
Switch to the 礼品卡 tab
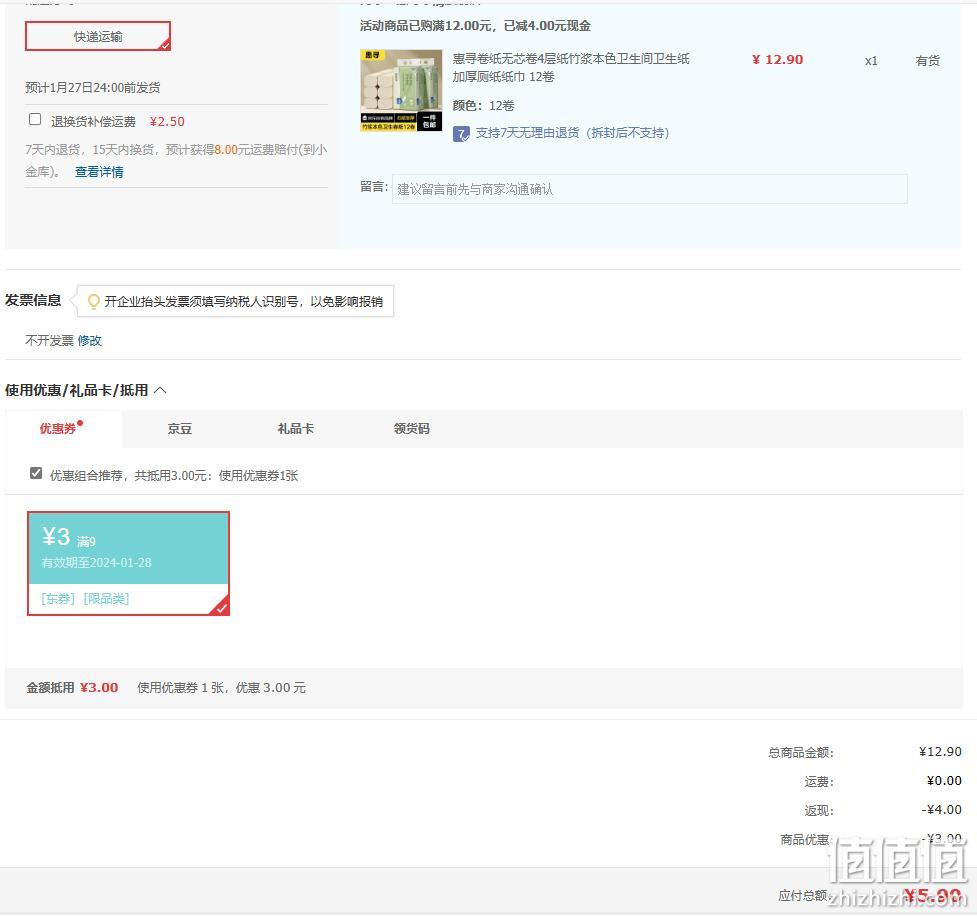pos(295,429)
